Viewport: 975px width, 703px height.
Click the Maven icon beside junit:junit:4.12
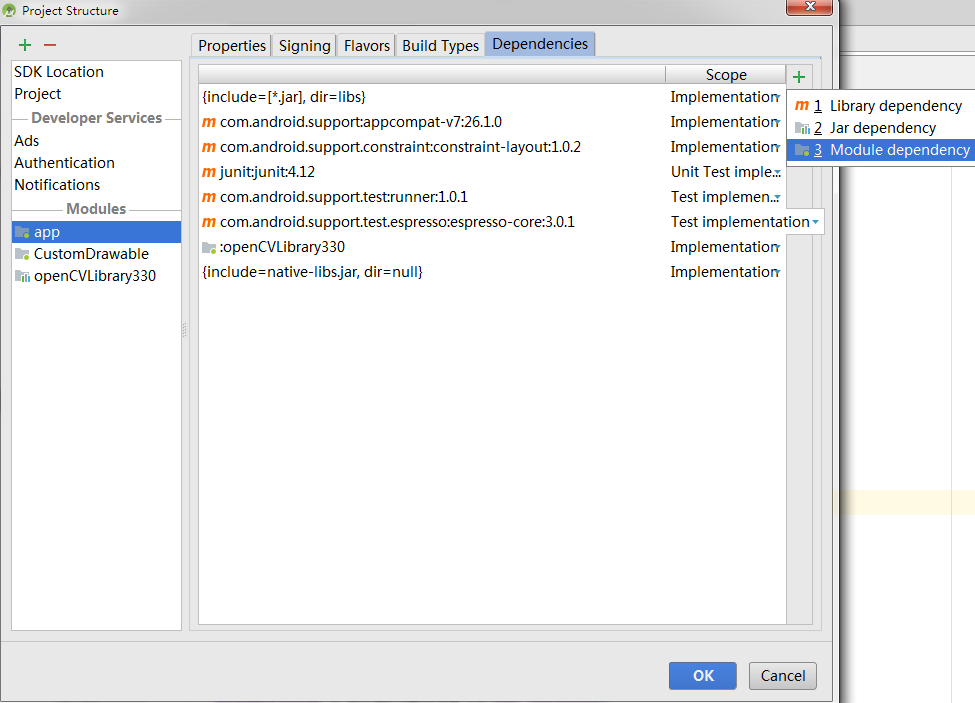(207, 171)
